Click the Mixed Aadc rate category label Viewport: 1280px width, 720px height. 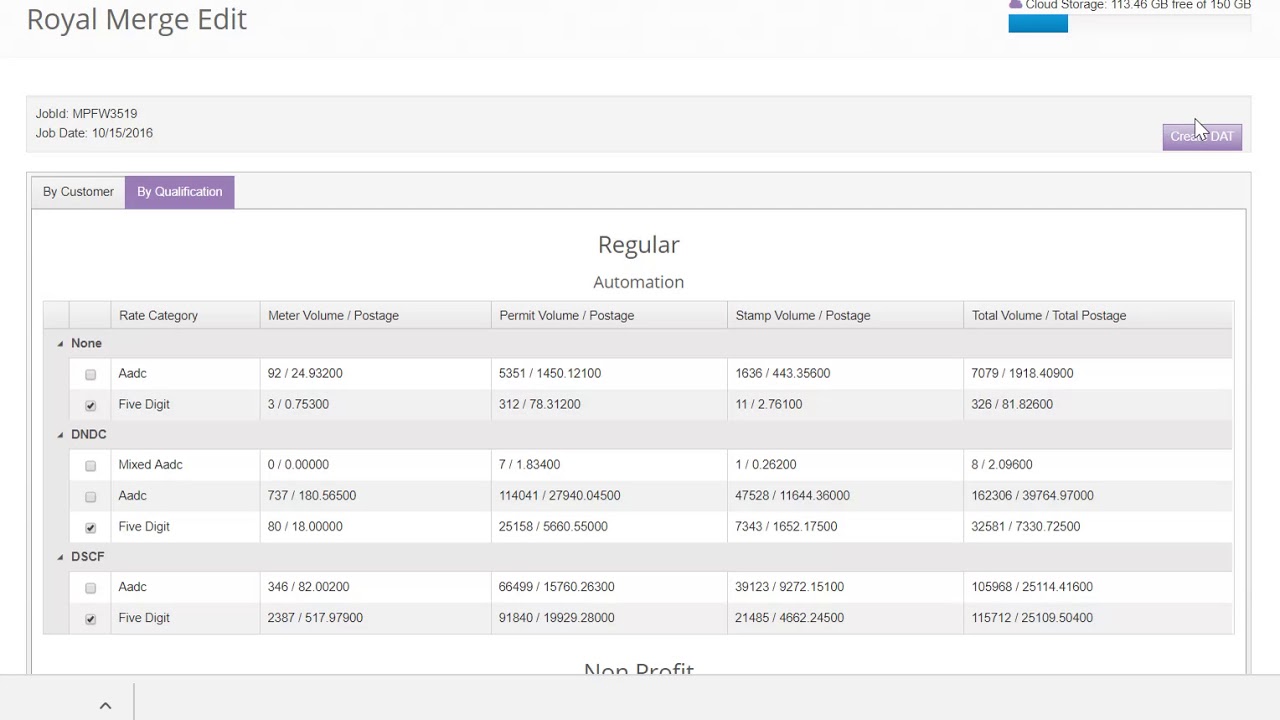(x=150, y=464)
